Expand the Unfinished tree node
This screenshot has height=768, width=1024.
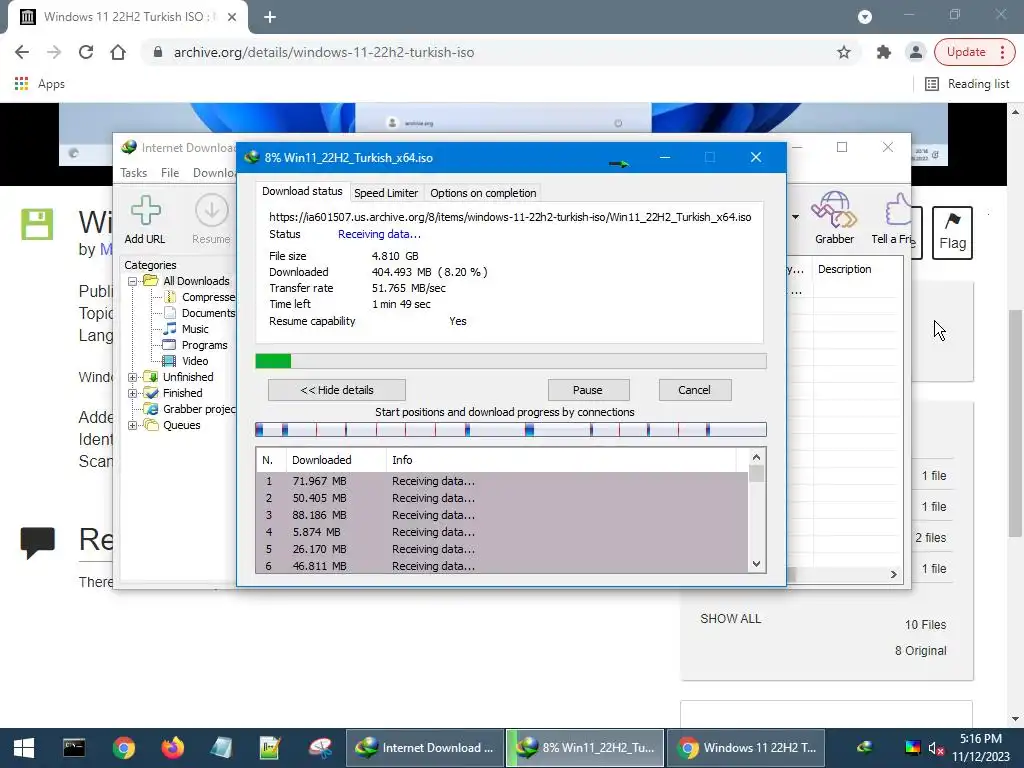click(x=133, y=377)
